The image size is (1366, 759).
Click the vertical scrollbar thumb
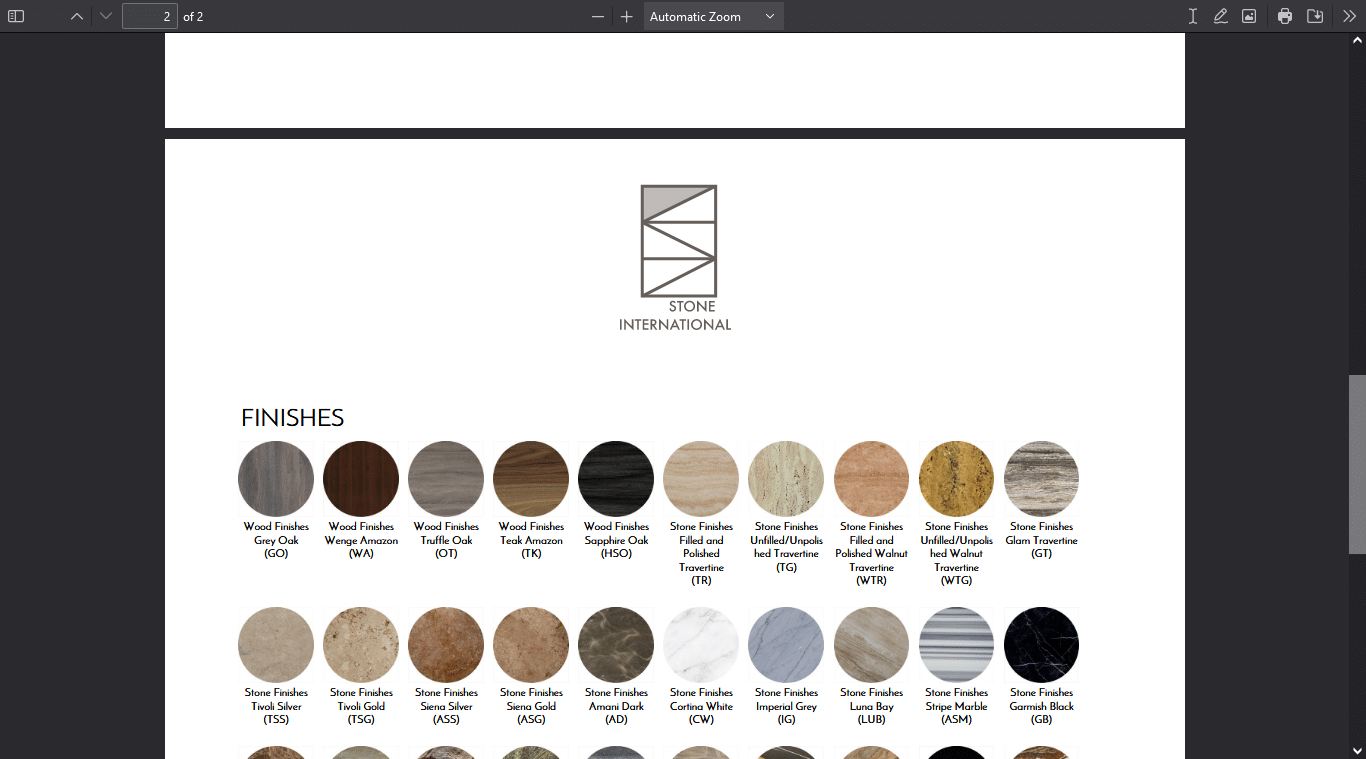pos(1357,464)
